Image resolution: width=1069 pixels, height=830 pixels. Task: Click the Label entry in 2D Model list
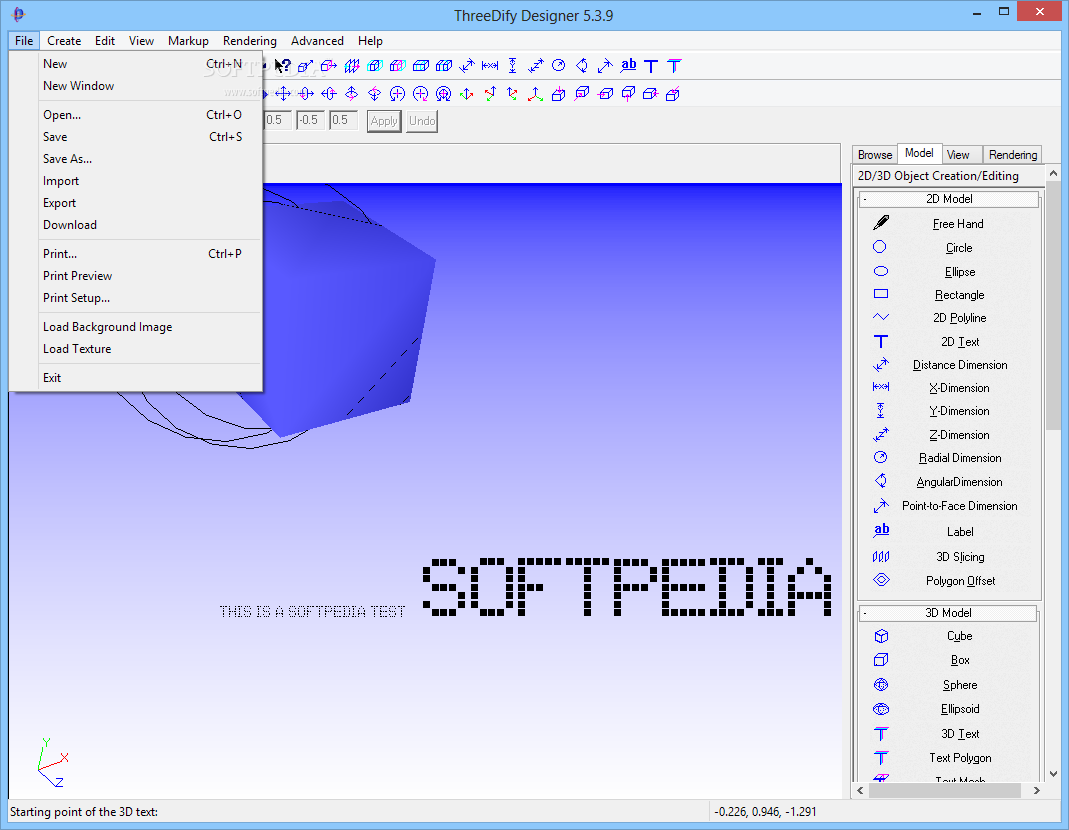coord(960,532)
